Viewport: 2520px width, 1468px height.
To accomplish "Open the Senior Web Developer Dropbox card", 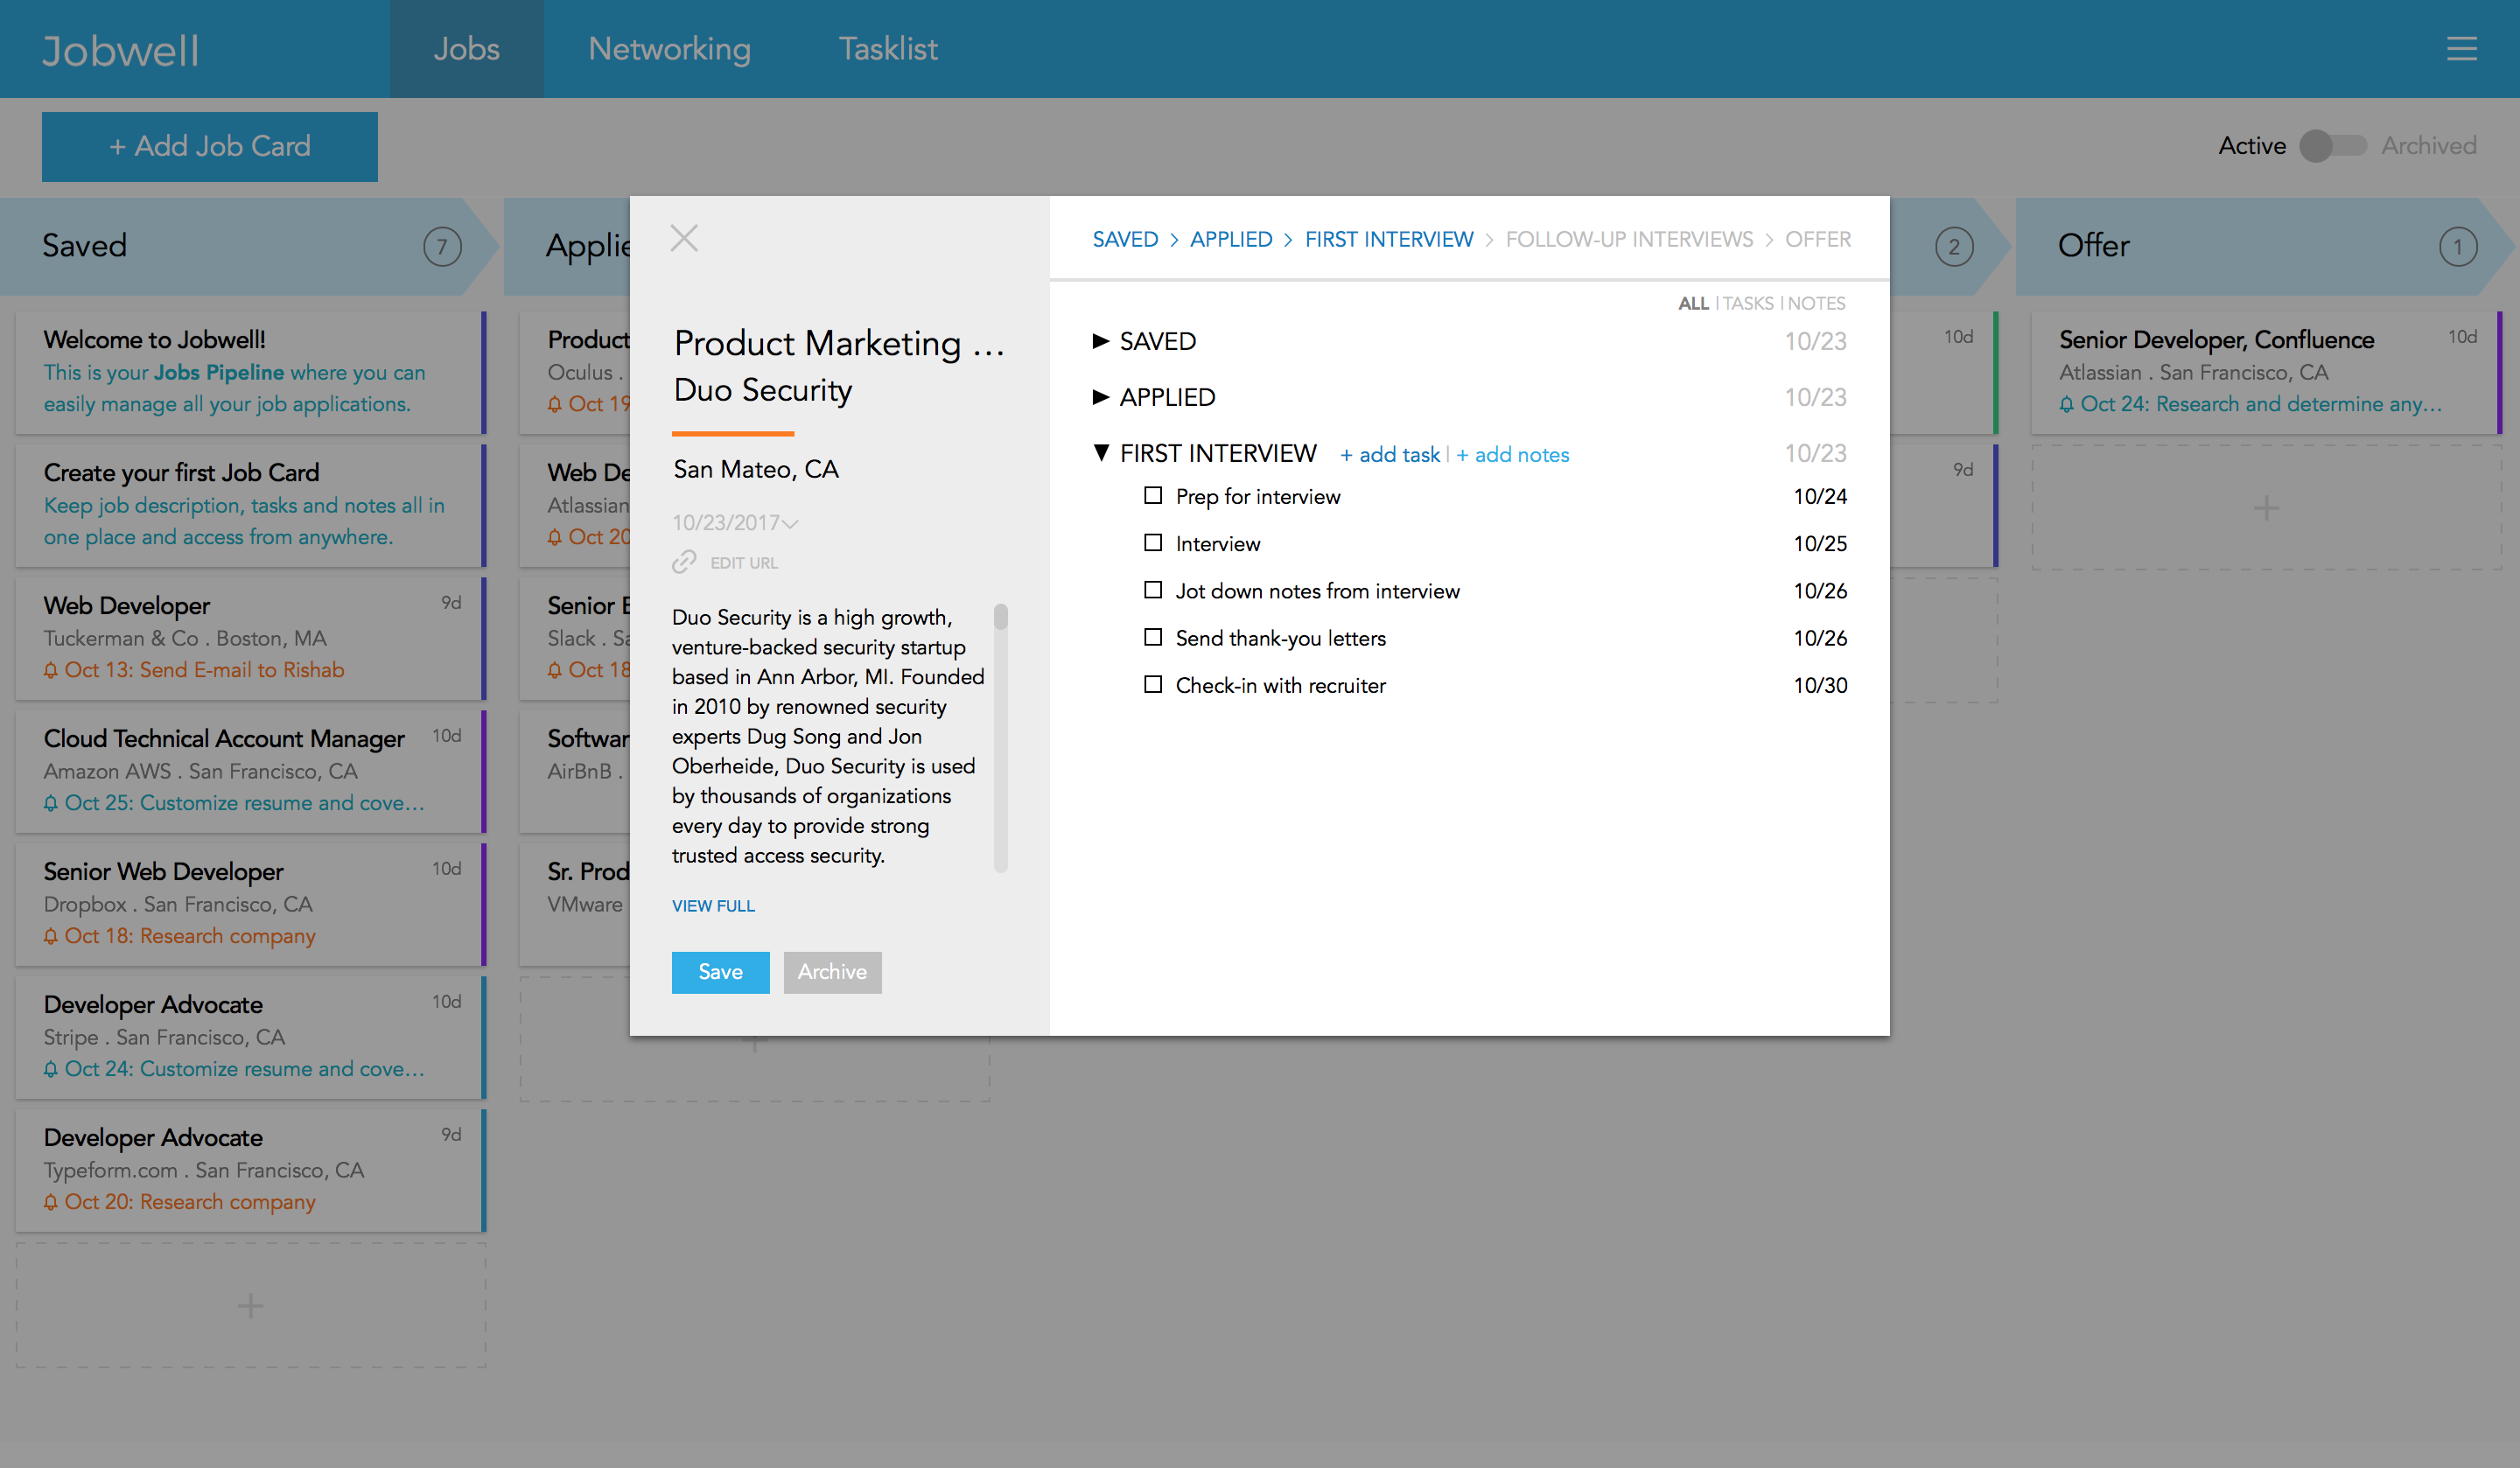I will (x=251, y=904).
